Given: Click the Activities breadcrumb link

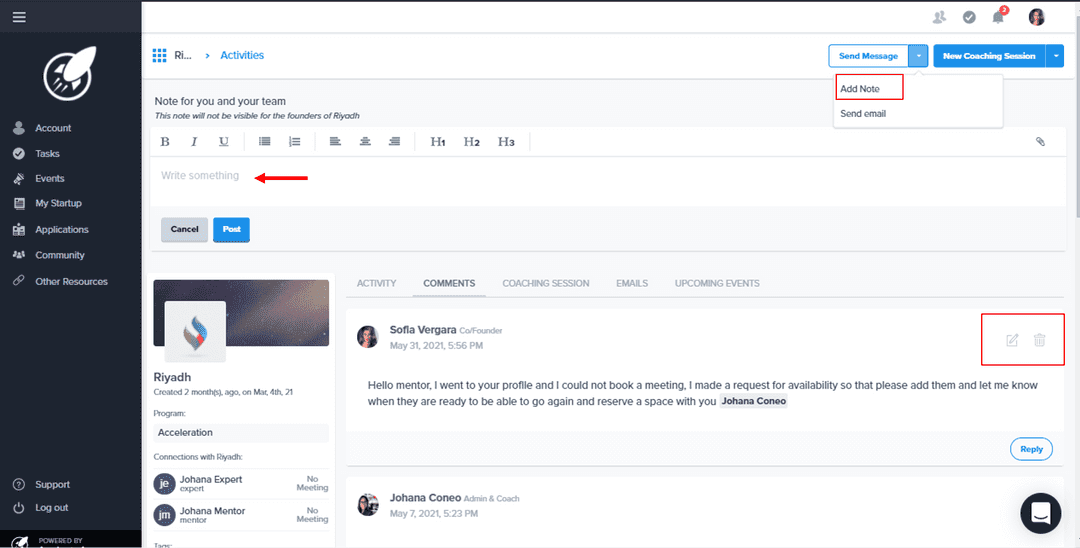Looking at the screenshot, I should 242,55.
